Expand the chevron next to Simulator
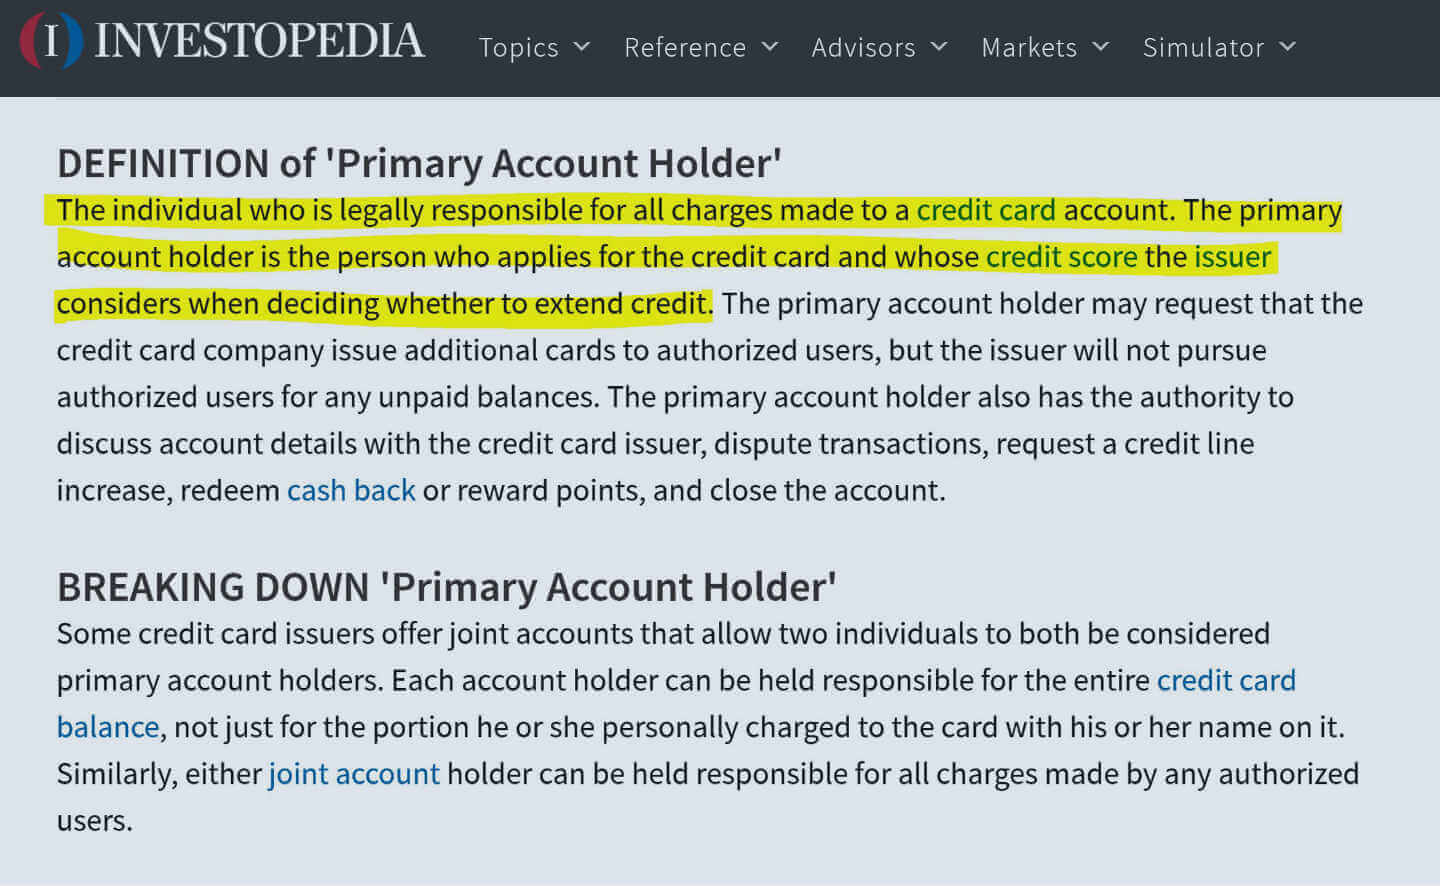Viewport: 1440px width, 886px height. click(x=1288, y=46)
